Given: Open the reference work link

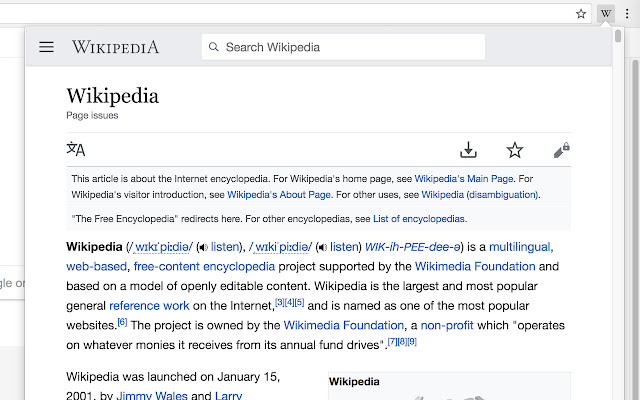Looking at the screenshot, I should point(149,306).
